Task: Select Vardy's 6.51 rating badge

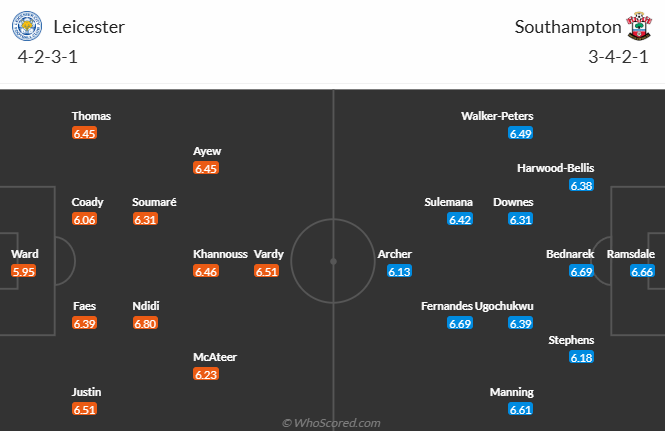Action: (267, 271)
